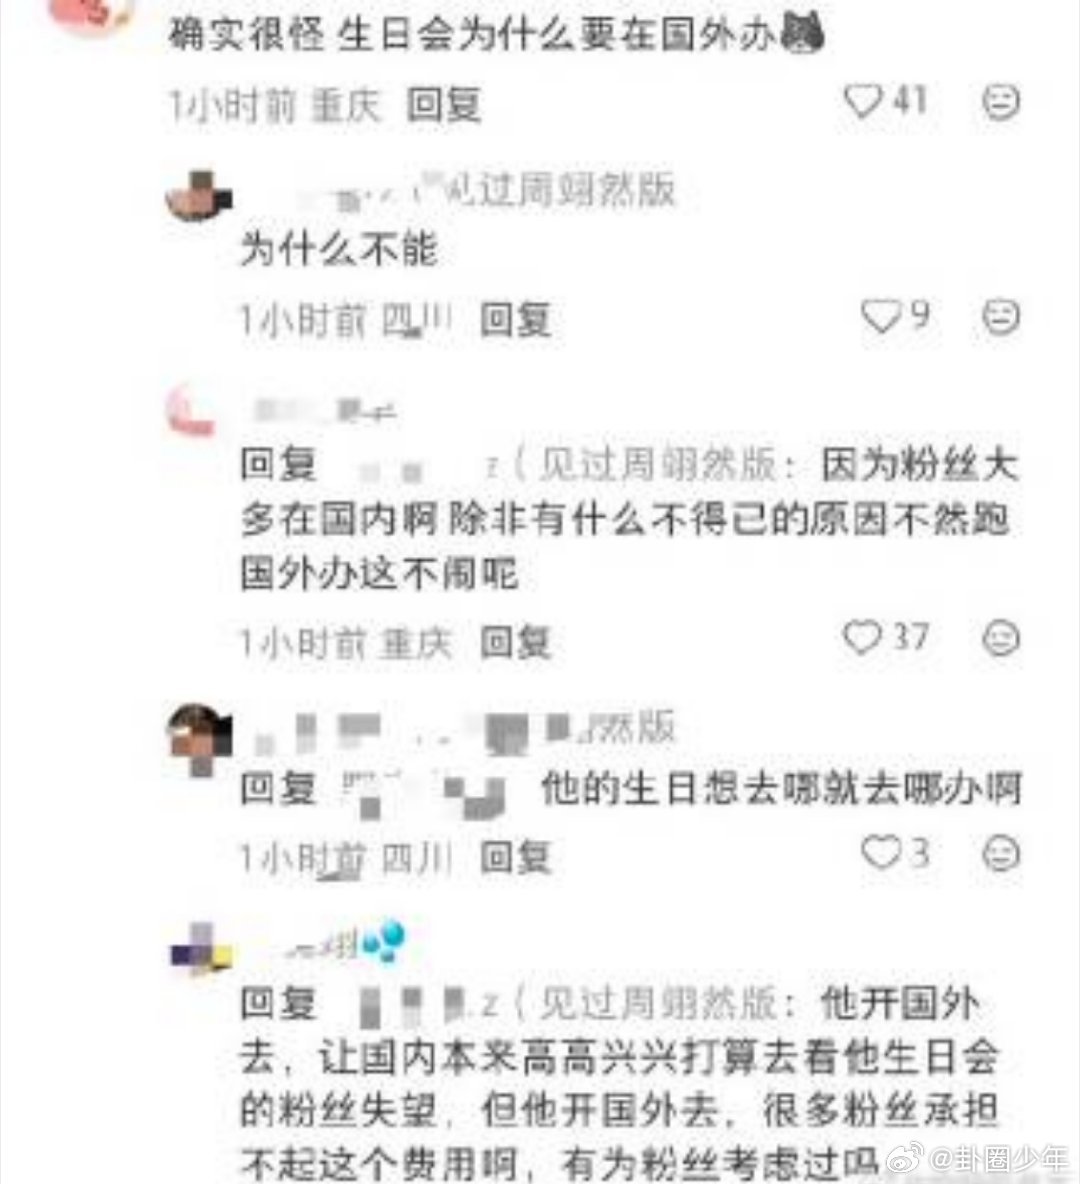Open pink avatar of 重庆 replier
The image size is (1080, 1184).
[x=191, y=410]
